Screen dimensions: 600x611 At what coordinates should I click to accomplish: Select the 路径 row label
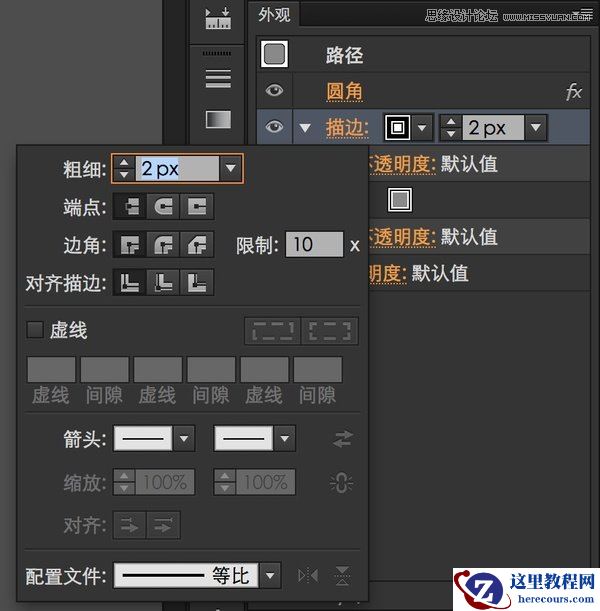[344, 55]
